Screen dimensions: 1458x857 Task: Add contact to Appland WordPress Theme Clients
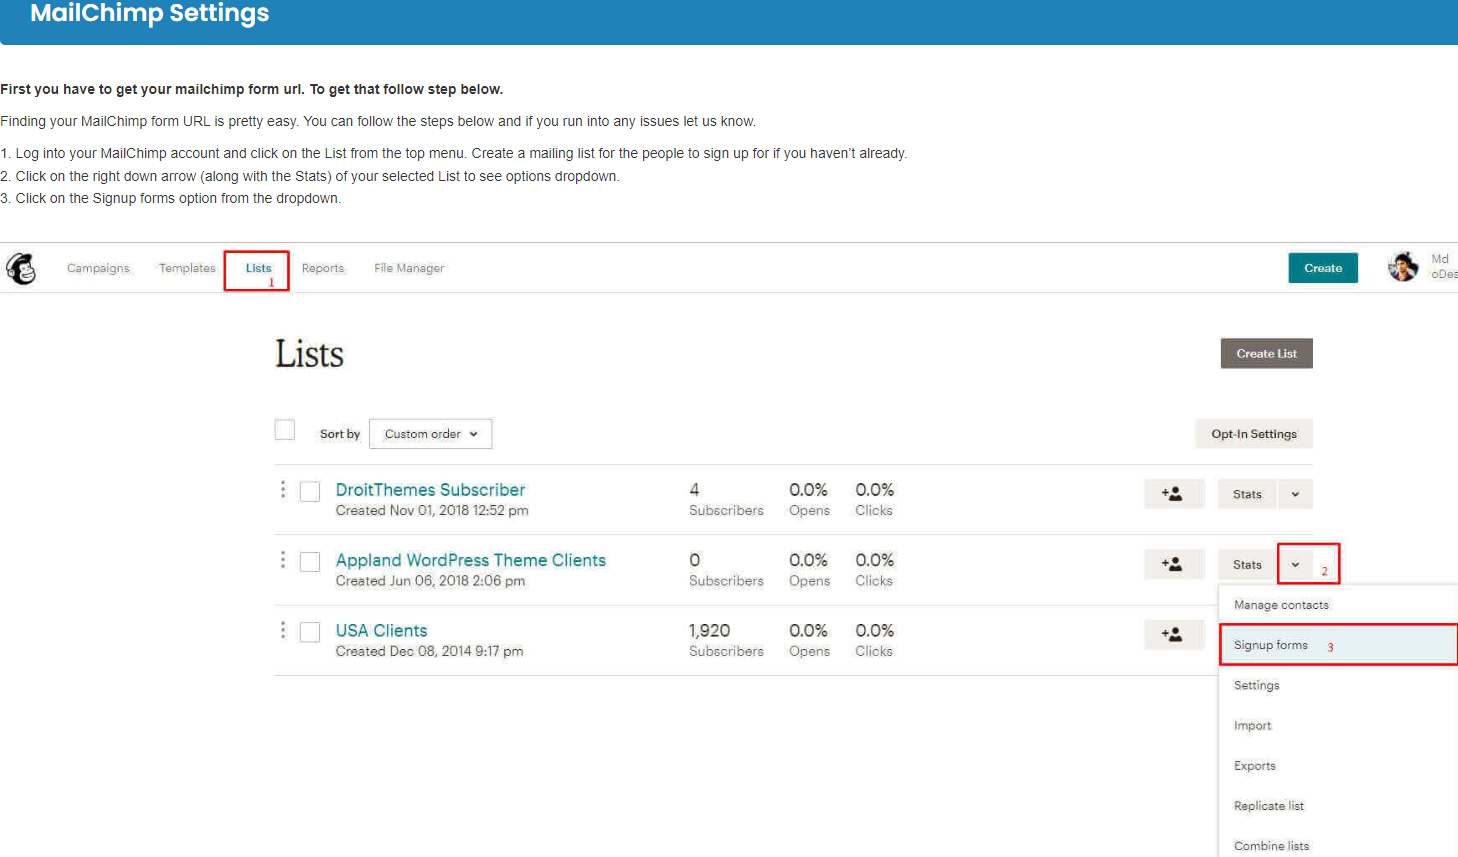pyautogui.click(x=1174, y=564)
